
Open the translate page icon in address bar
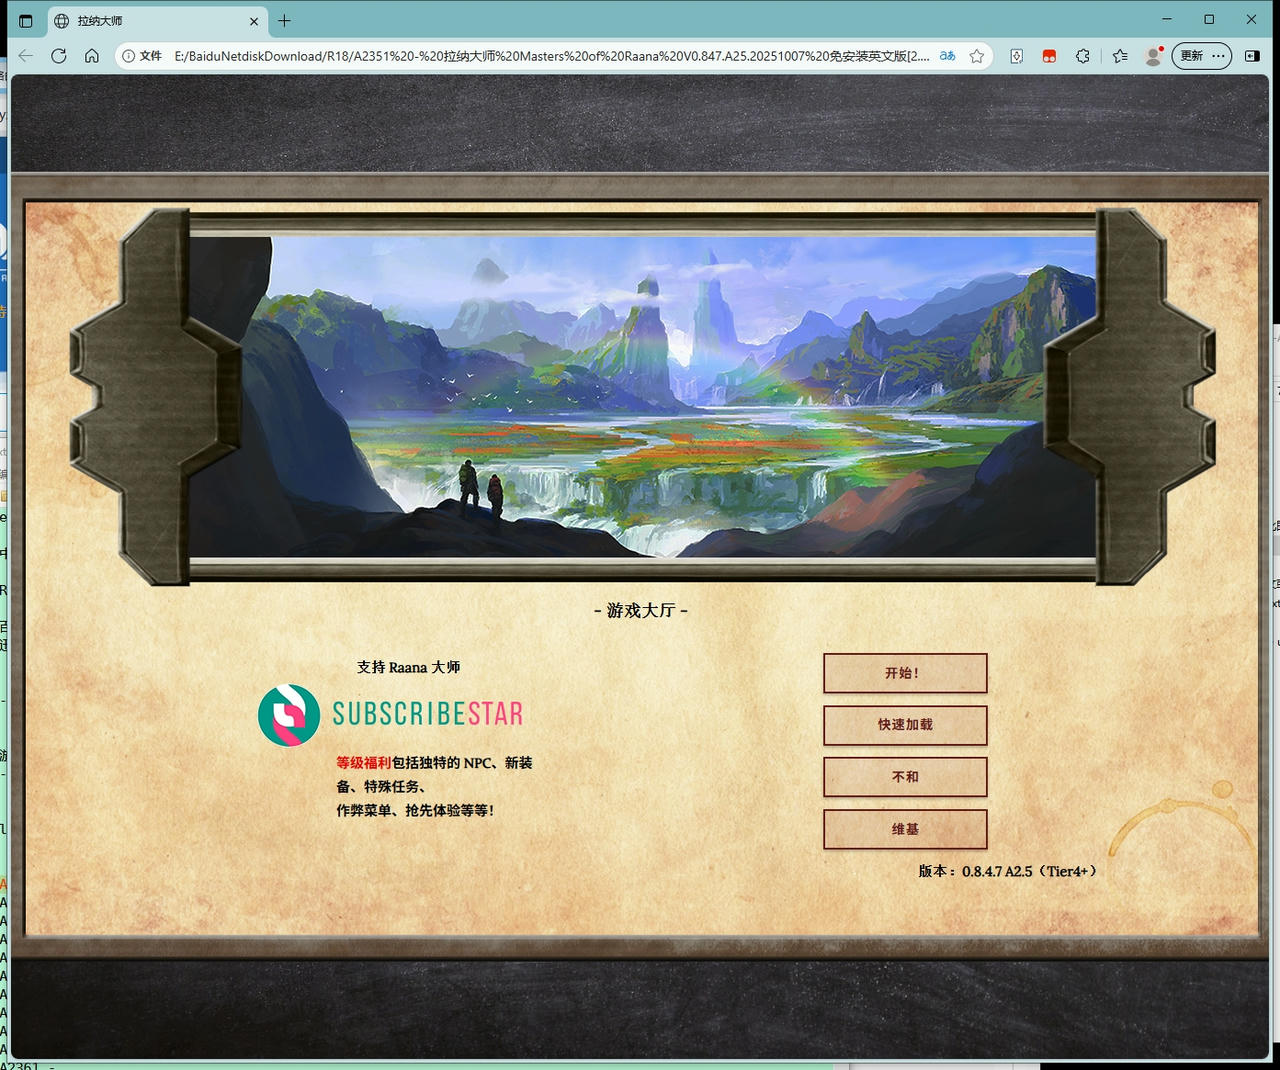click(946, 56)
